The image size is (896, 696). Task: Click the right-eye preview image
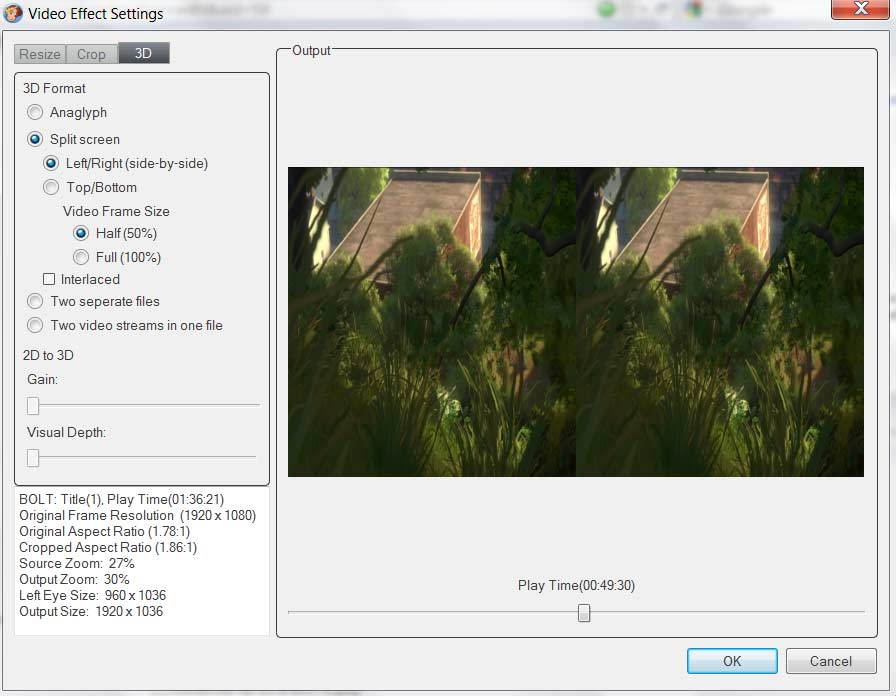coord(720,322)
